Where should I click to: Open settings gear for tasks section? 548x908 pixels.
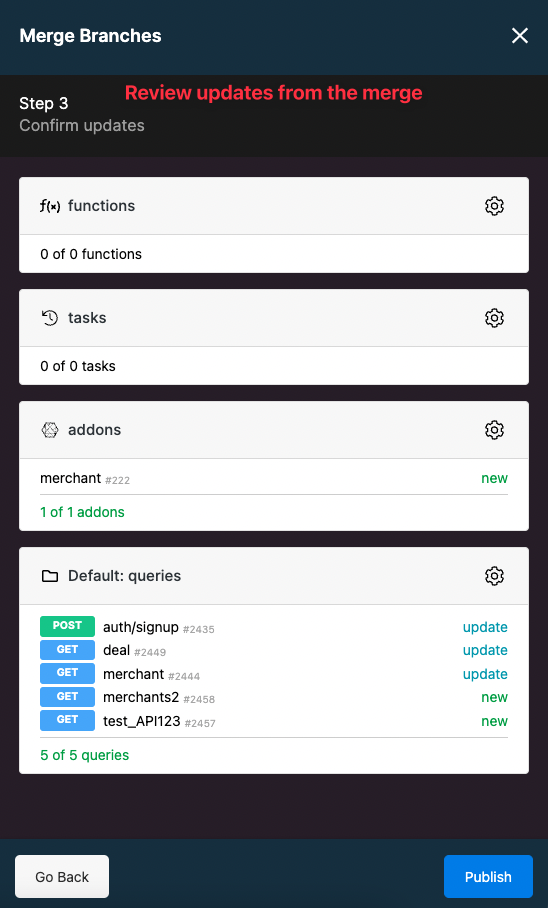(x=494, y=318)
